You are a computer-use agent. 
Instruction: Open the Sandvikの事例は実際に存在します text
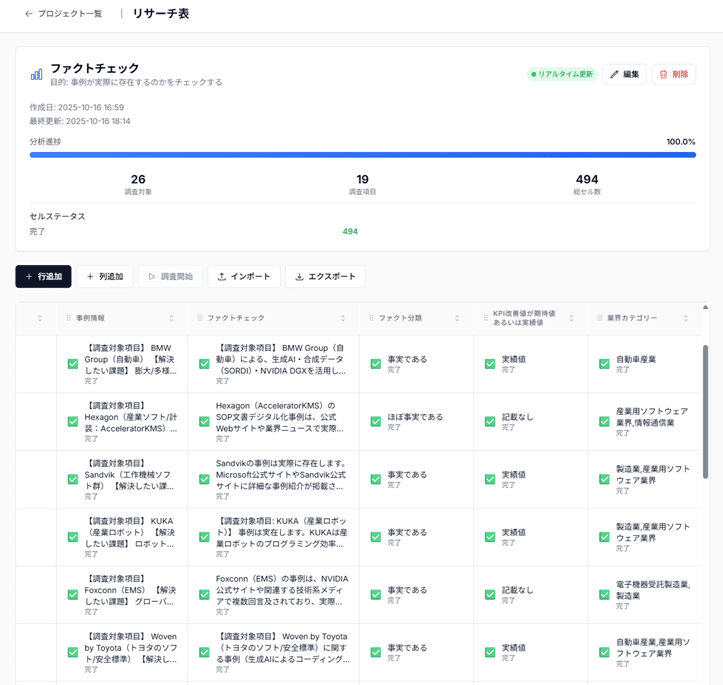point(281,475)
